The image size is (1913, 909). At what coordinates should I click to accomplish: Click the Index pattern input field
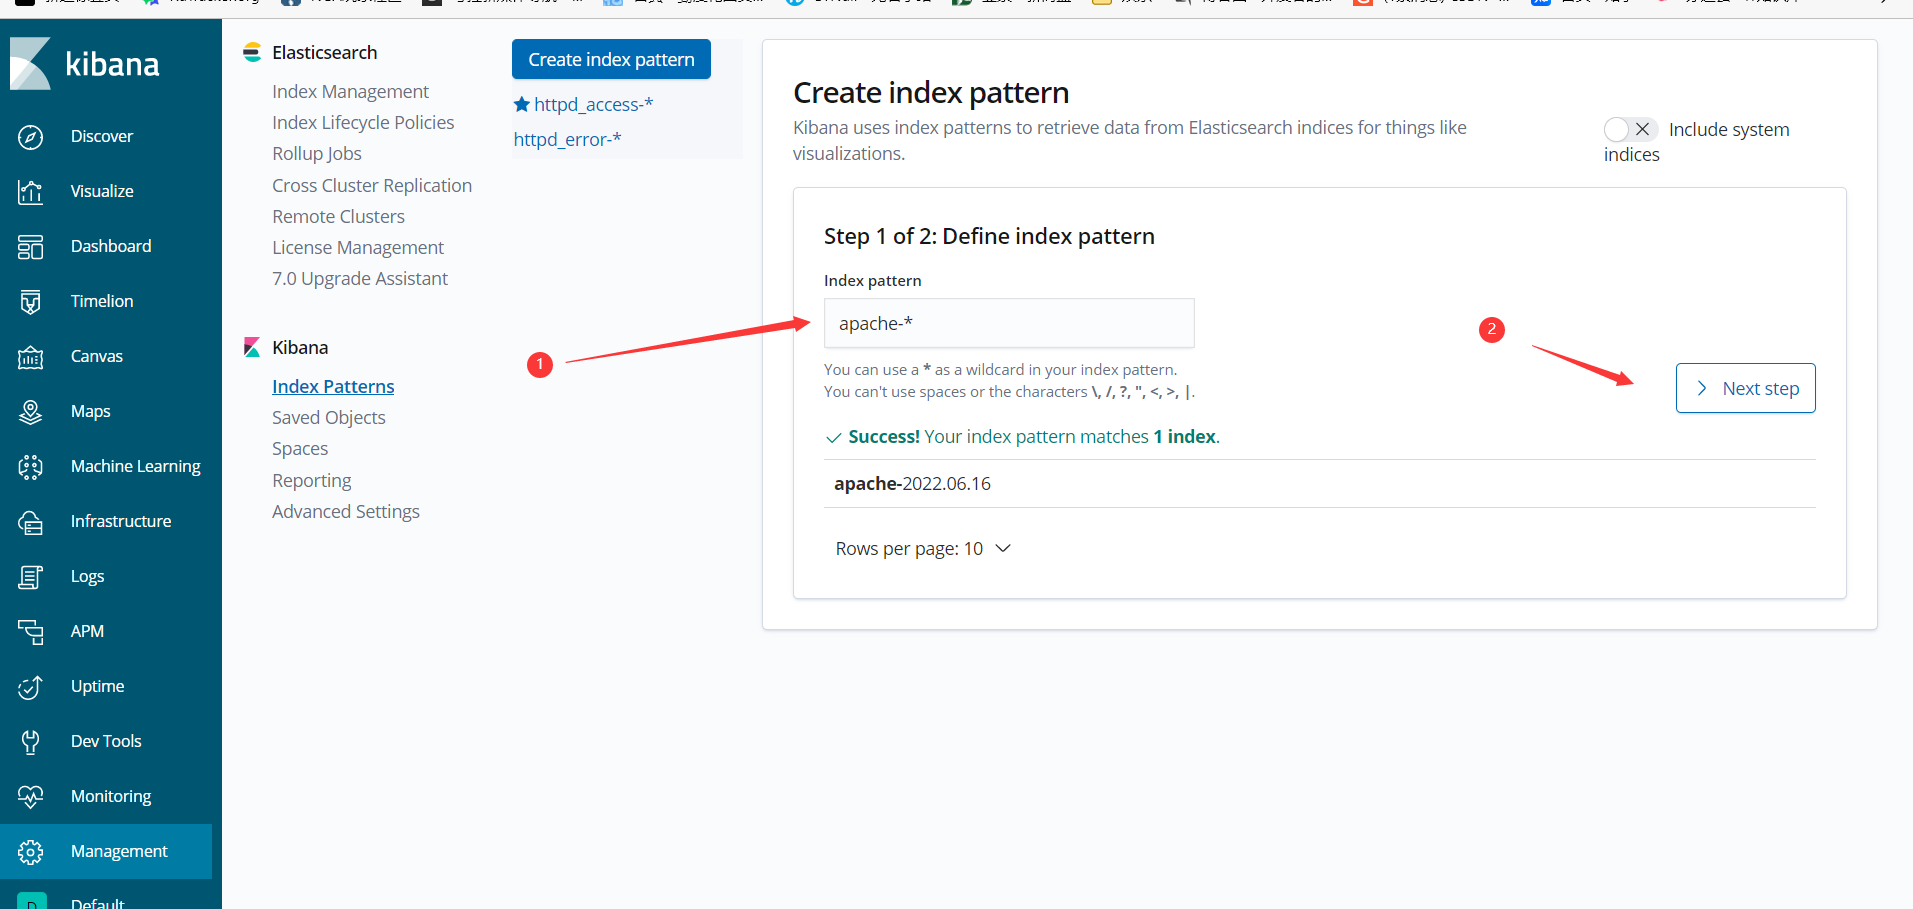tap(1009, 323)
